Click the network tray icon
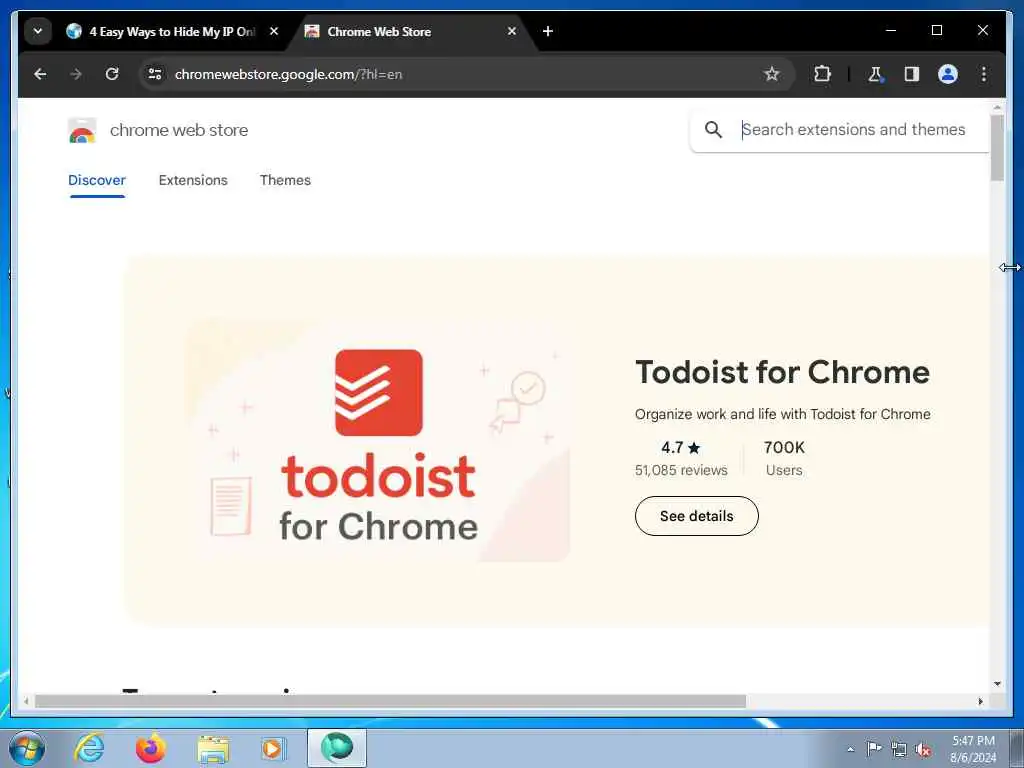 point(899,749)
